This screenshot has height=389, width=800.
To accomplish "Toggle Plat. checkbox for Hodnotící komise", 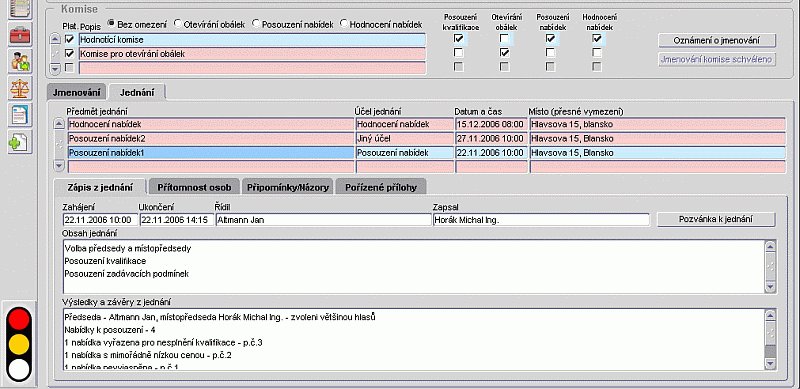I will tap(69, 39).
